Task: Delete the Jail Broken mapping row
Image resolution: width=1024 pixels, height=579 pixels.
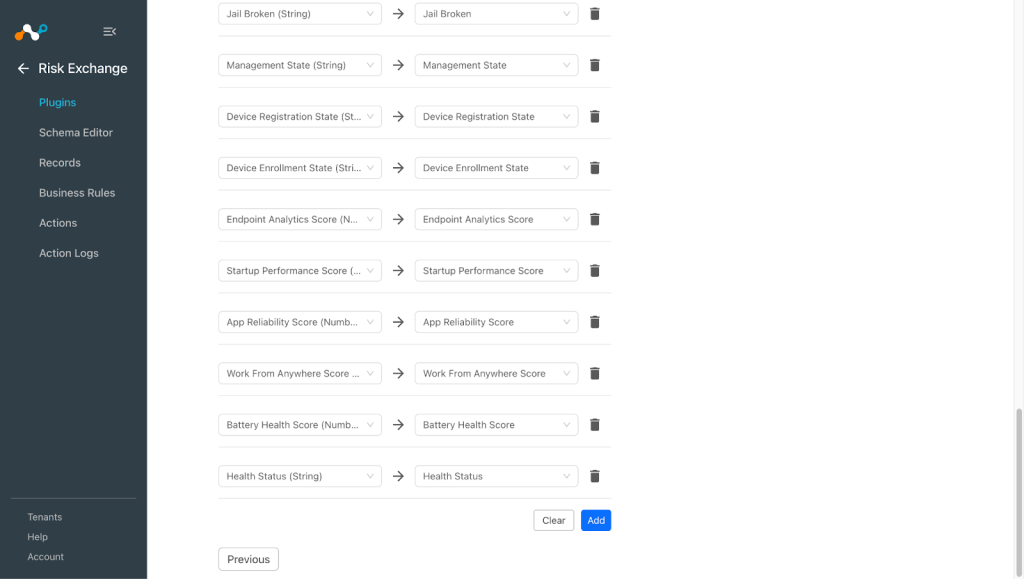Action: click(594, 14)
